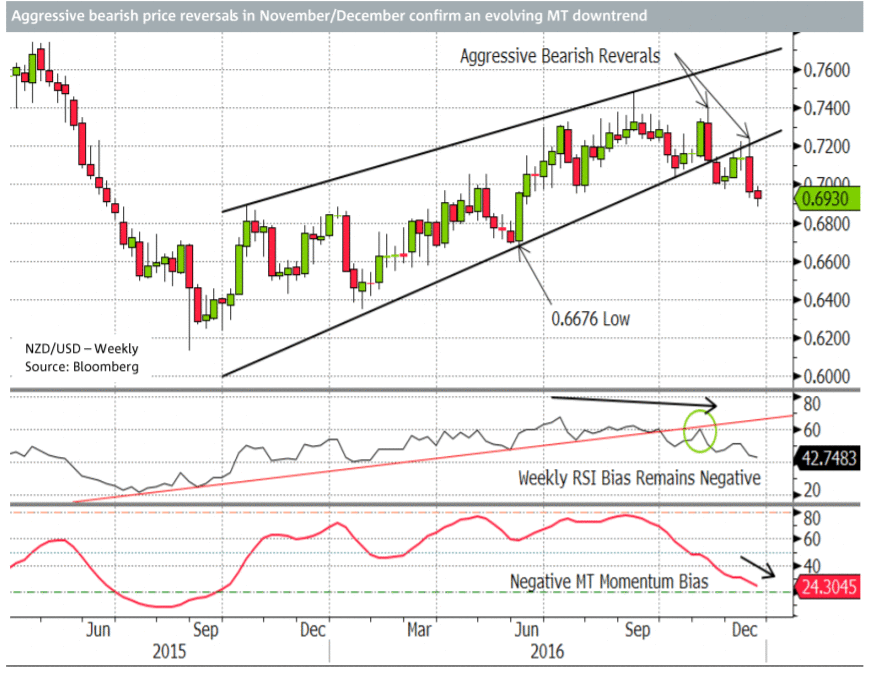Image resolution: width=869 pixels, height=679 pixels.
Task: Click the "Negative MT Momentum Bias" label
Action: (609, 581)
